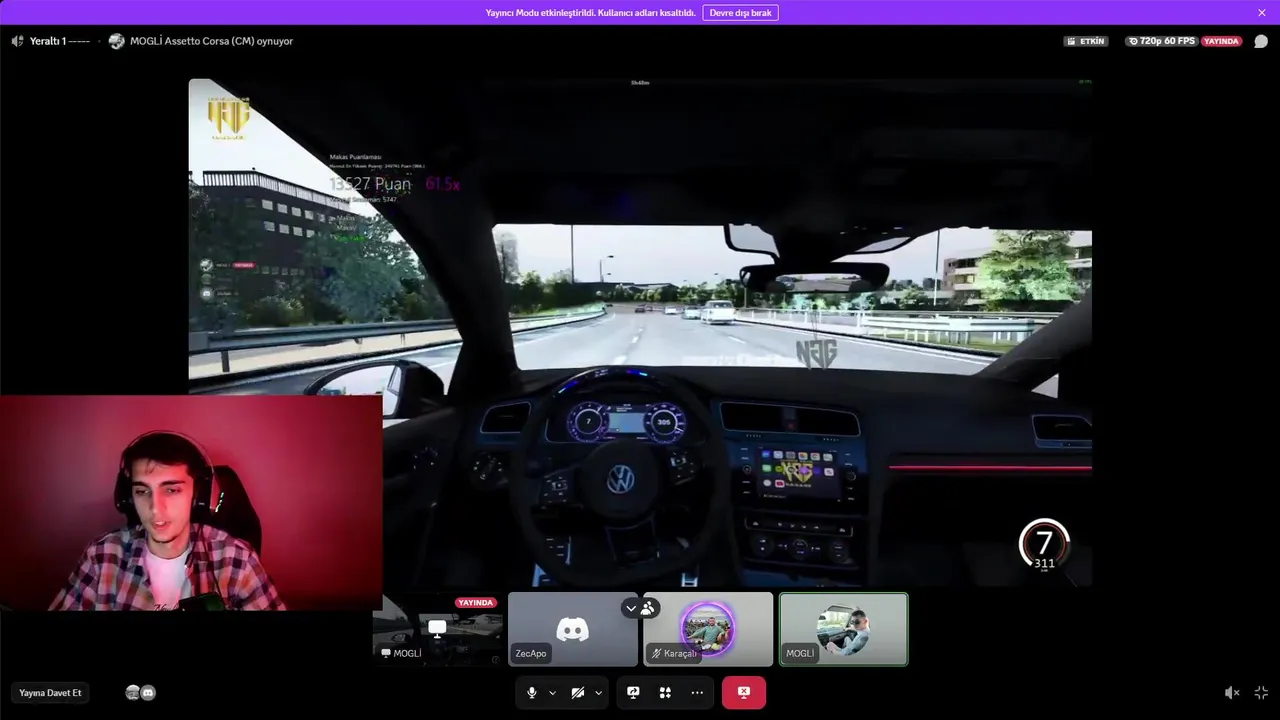Click the speaker icon beside 'Yeraltı 1'

[17, 41]
